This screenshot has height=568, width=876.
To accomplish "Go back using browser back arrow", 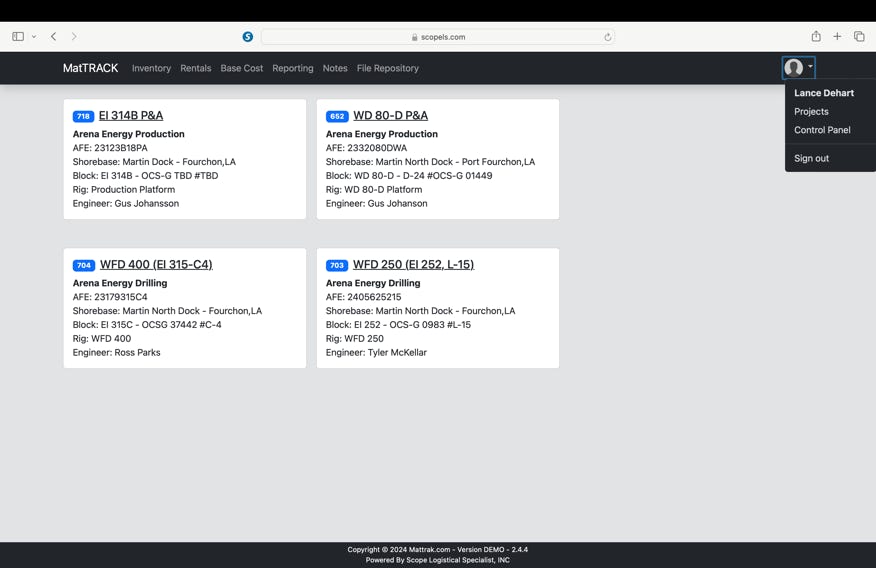I will click(x=54, y=37).
